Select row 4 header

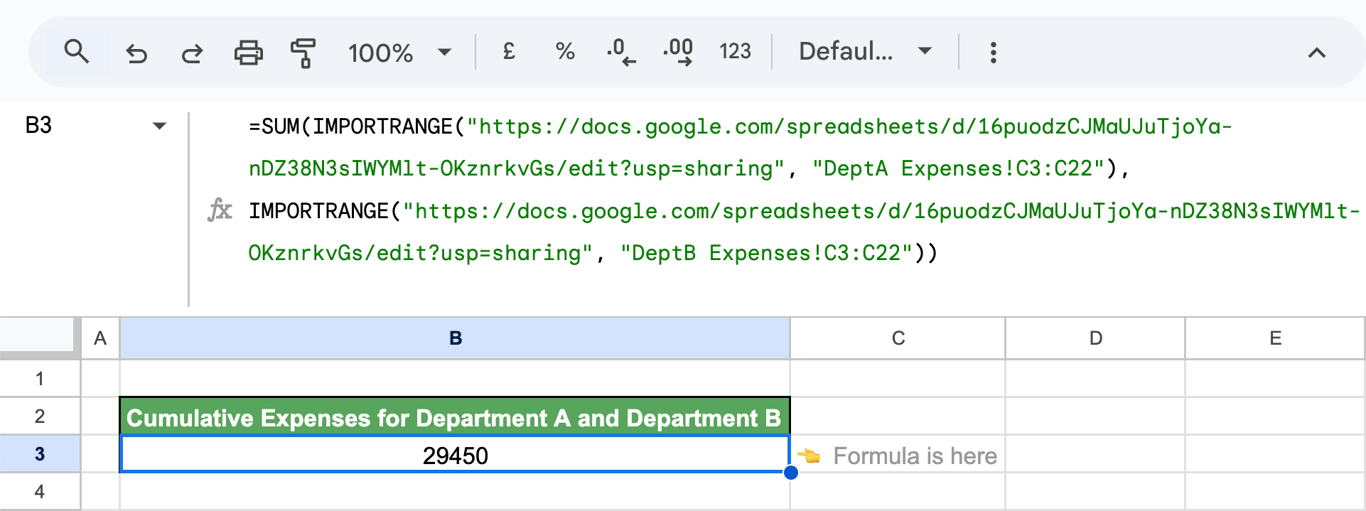click(40, 492)
